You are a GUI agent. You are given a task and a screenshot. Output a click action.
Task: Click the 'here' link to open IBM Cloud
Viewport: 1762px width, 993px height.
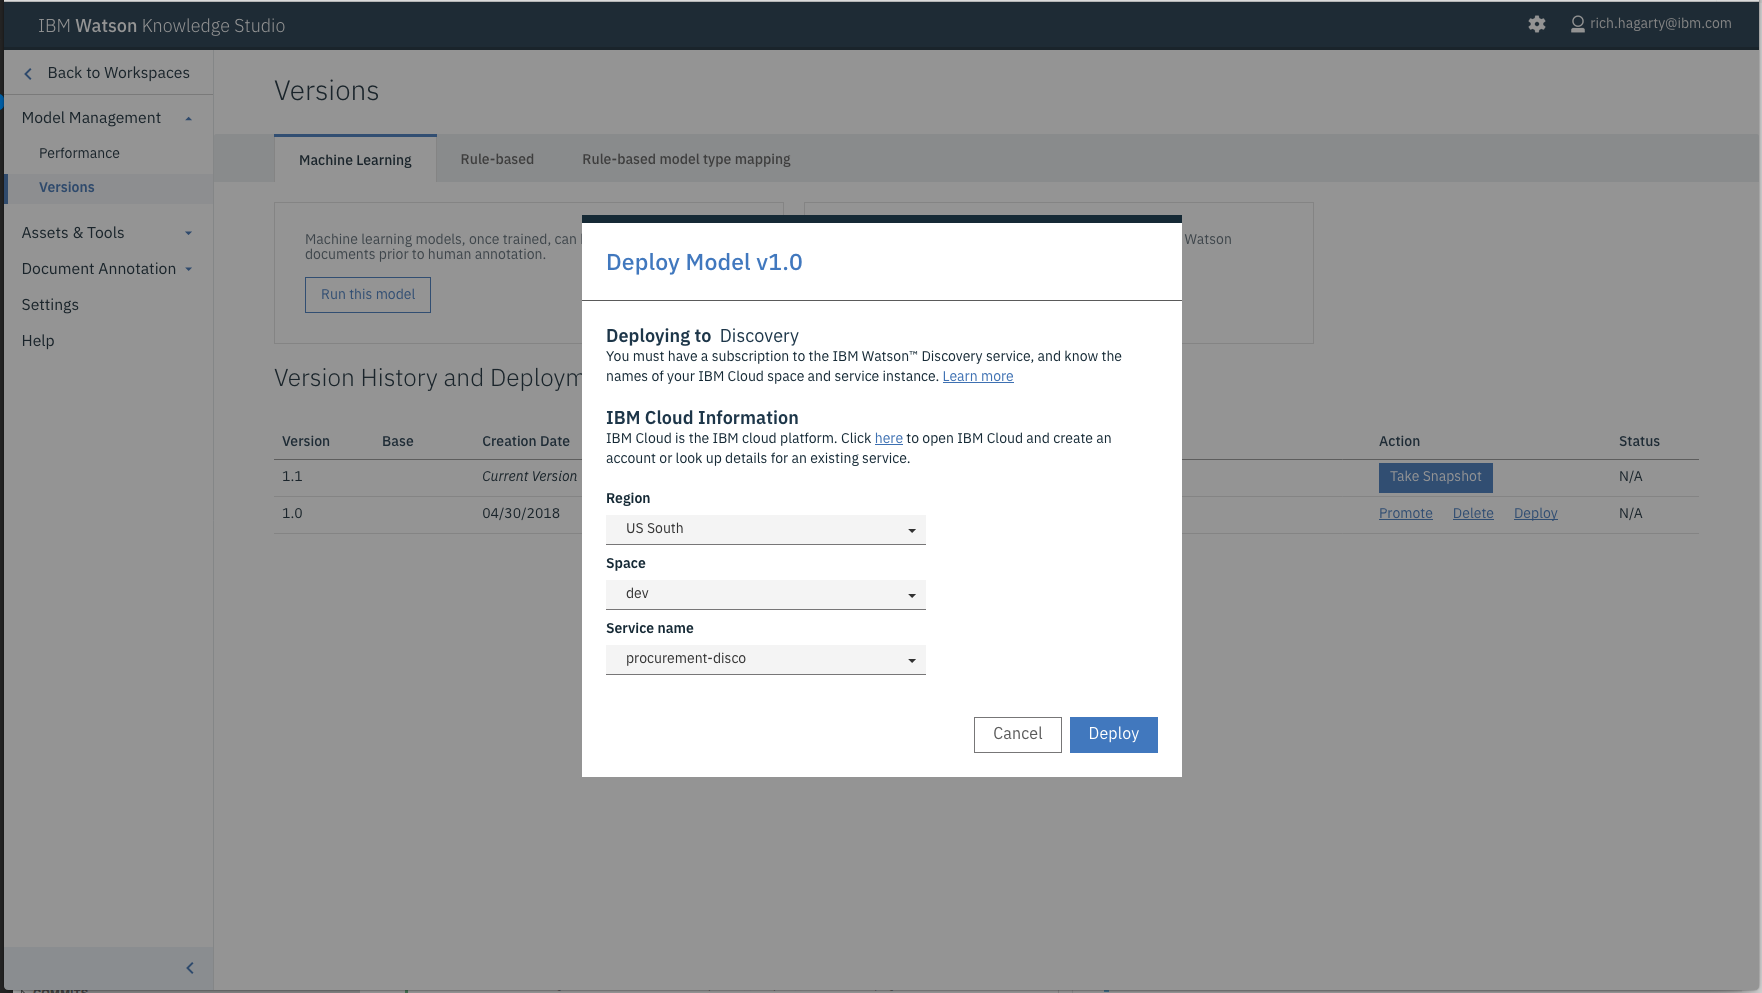coord(889,438)
